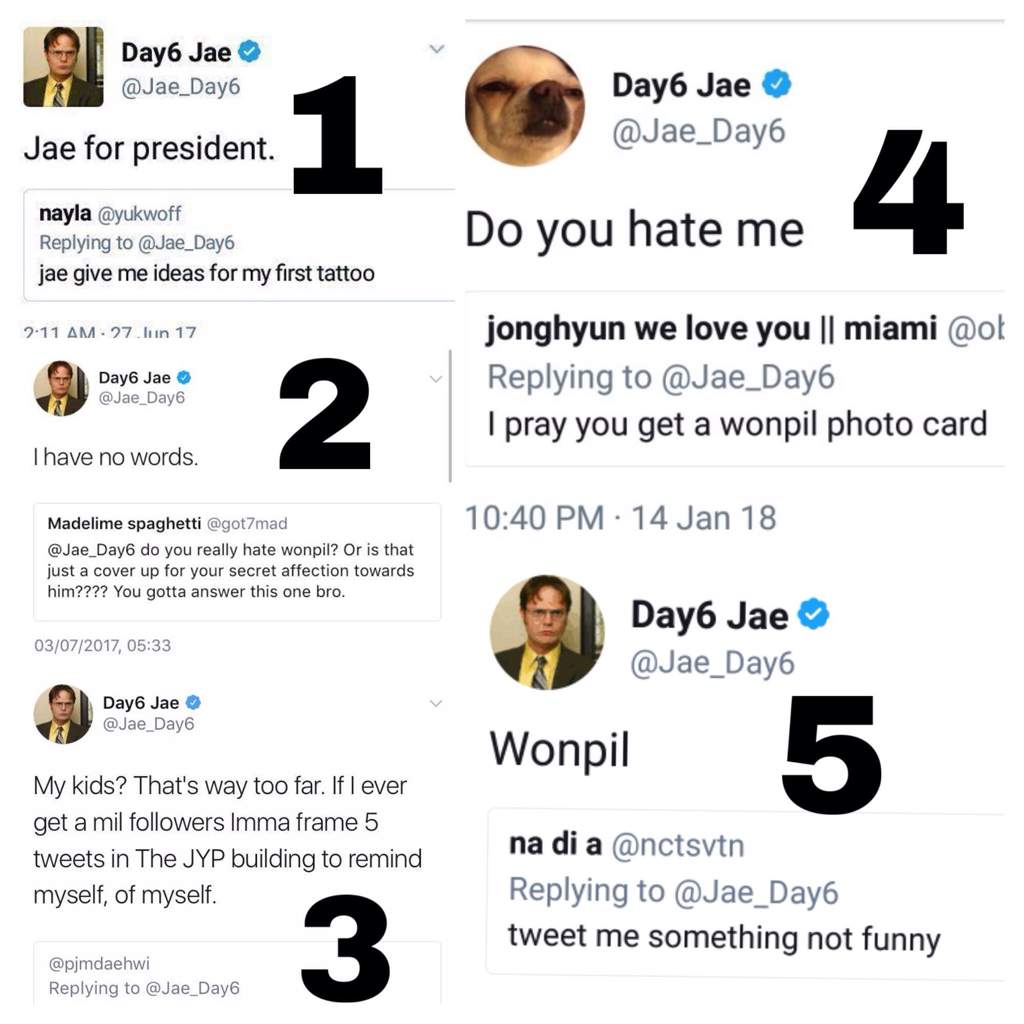Click the verified badge on 'Do you hate me' tweet
Image resolution: width=1024 pixels, height=1024 pixels.
[777, 84]
